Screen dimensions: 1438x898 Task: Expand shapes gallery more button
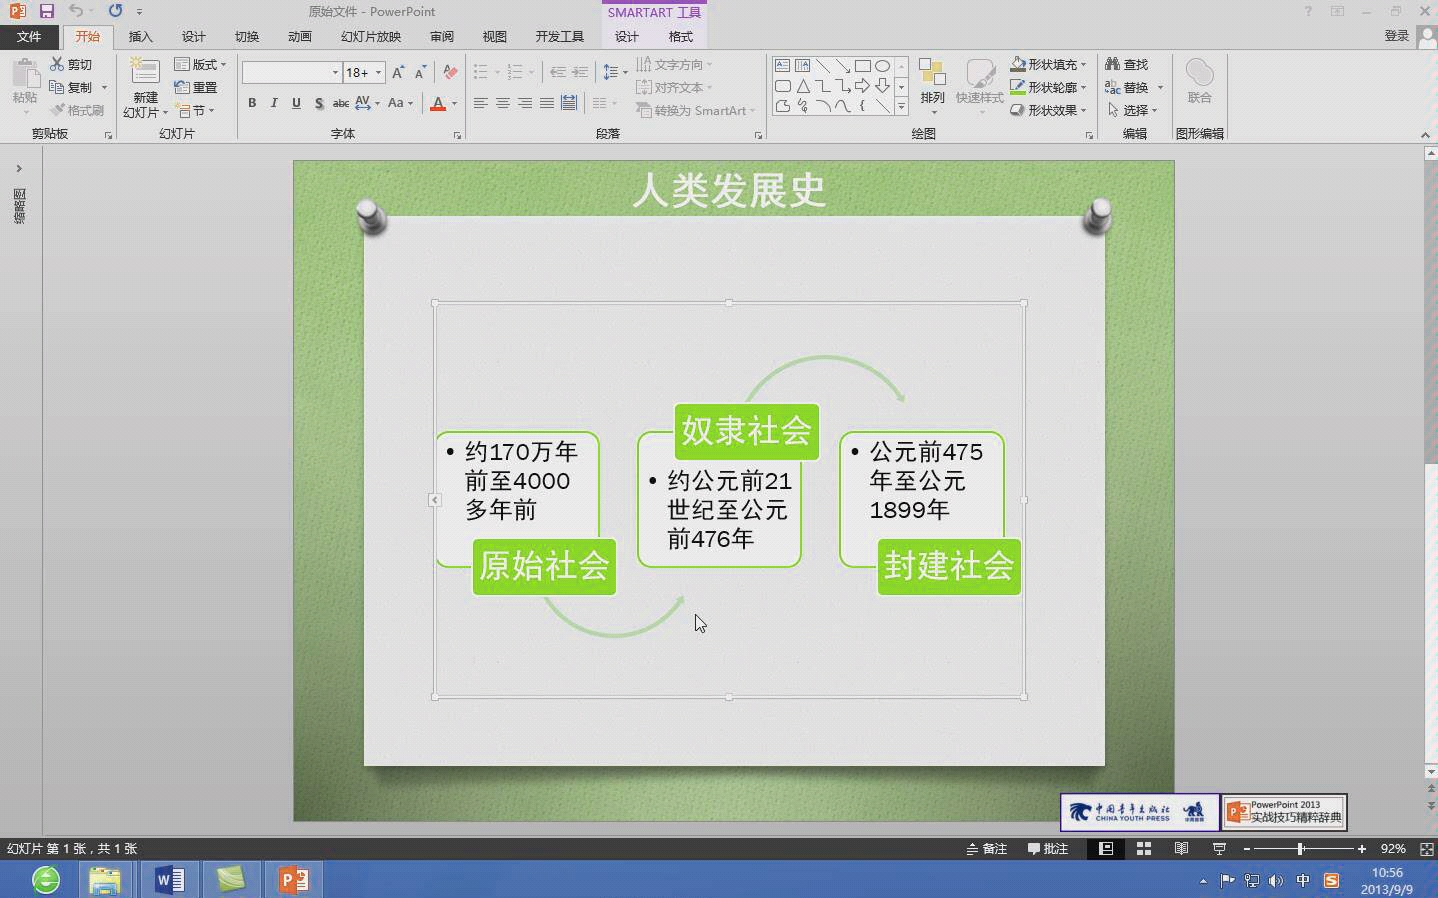point(901,105)
